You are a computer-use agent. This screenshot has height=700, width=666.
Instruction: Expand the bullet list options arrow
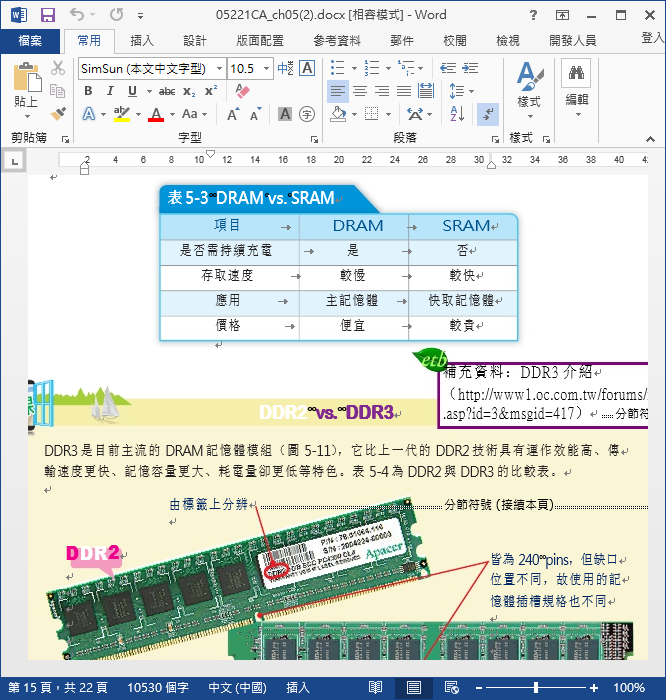pos(354,69)
